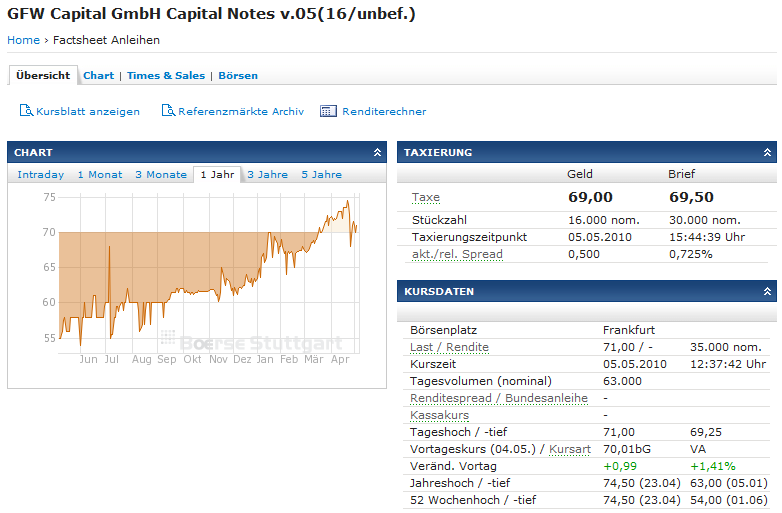The width and height of the screenshot is (782, 513).
Task: Click the Taxe link
Action: pos(425,198)
